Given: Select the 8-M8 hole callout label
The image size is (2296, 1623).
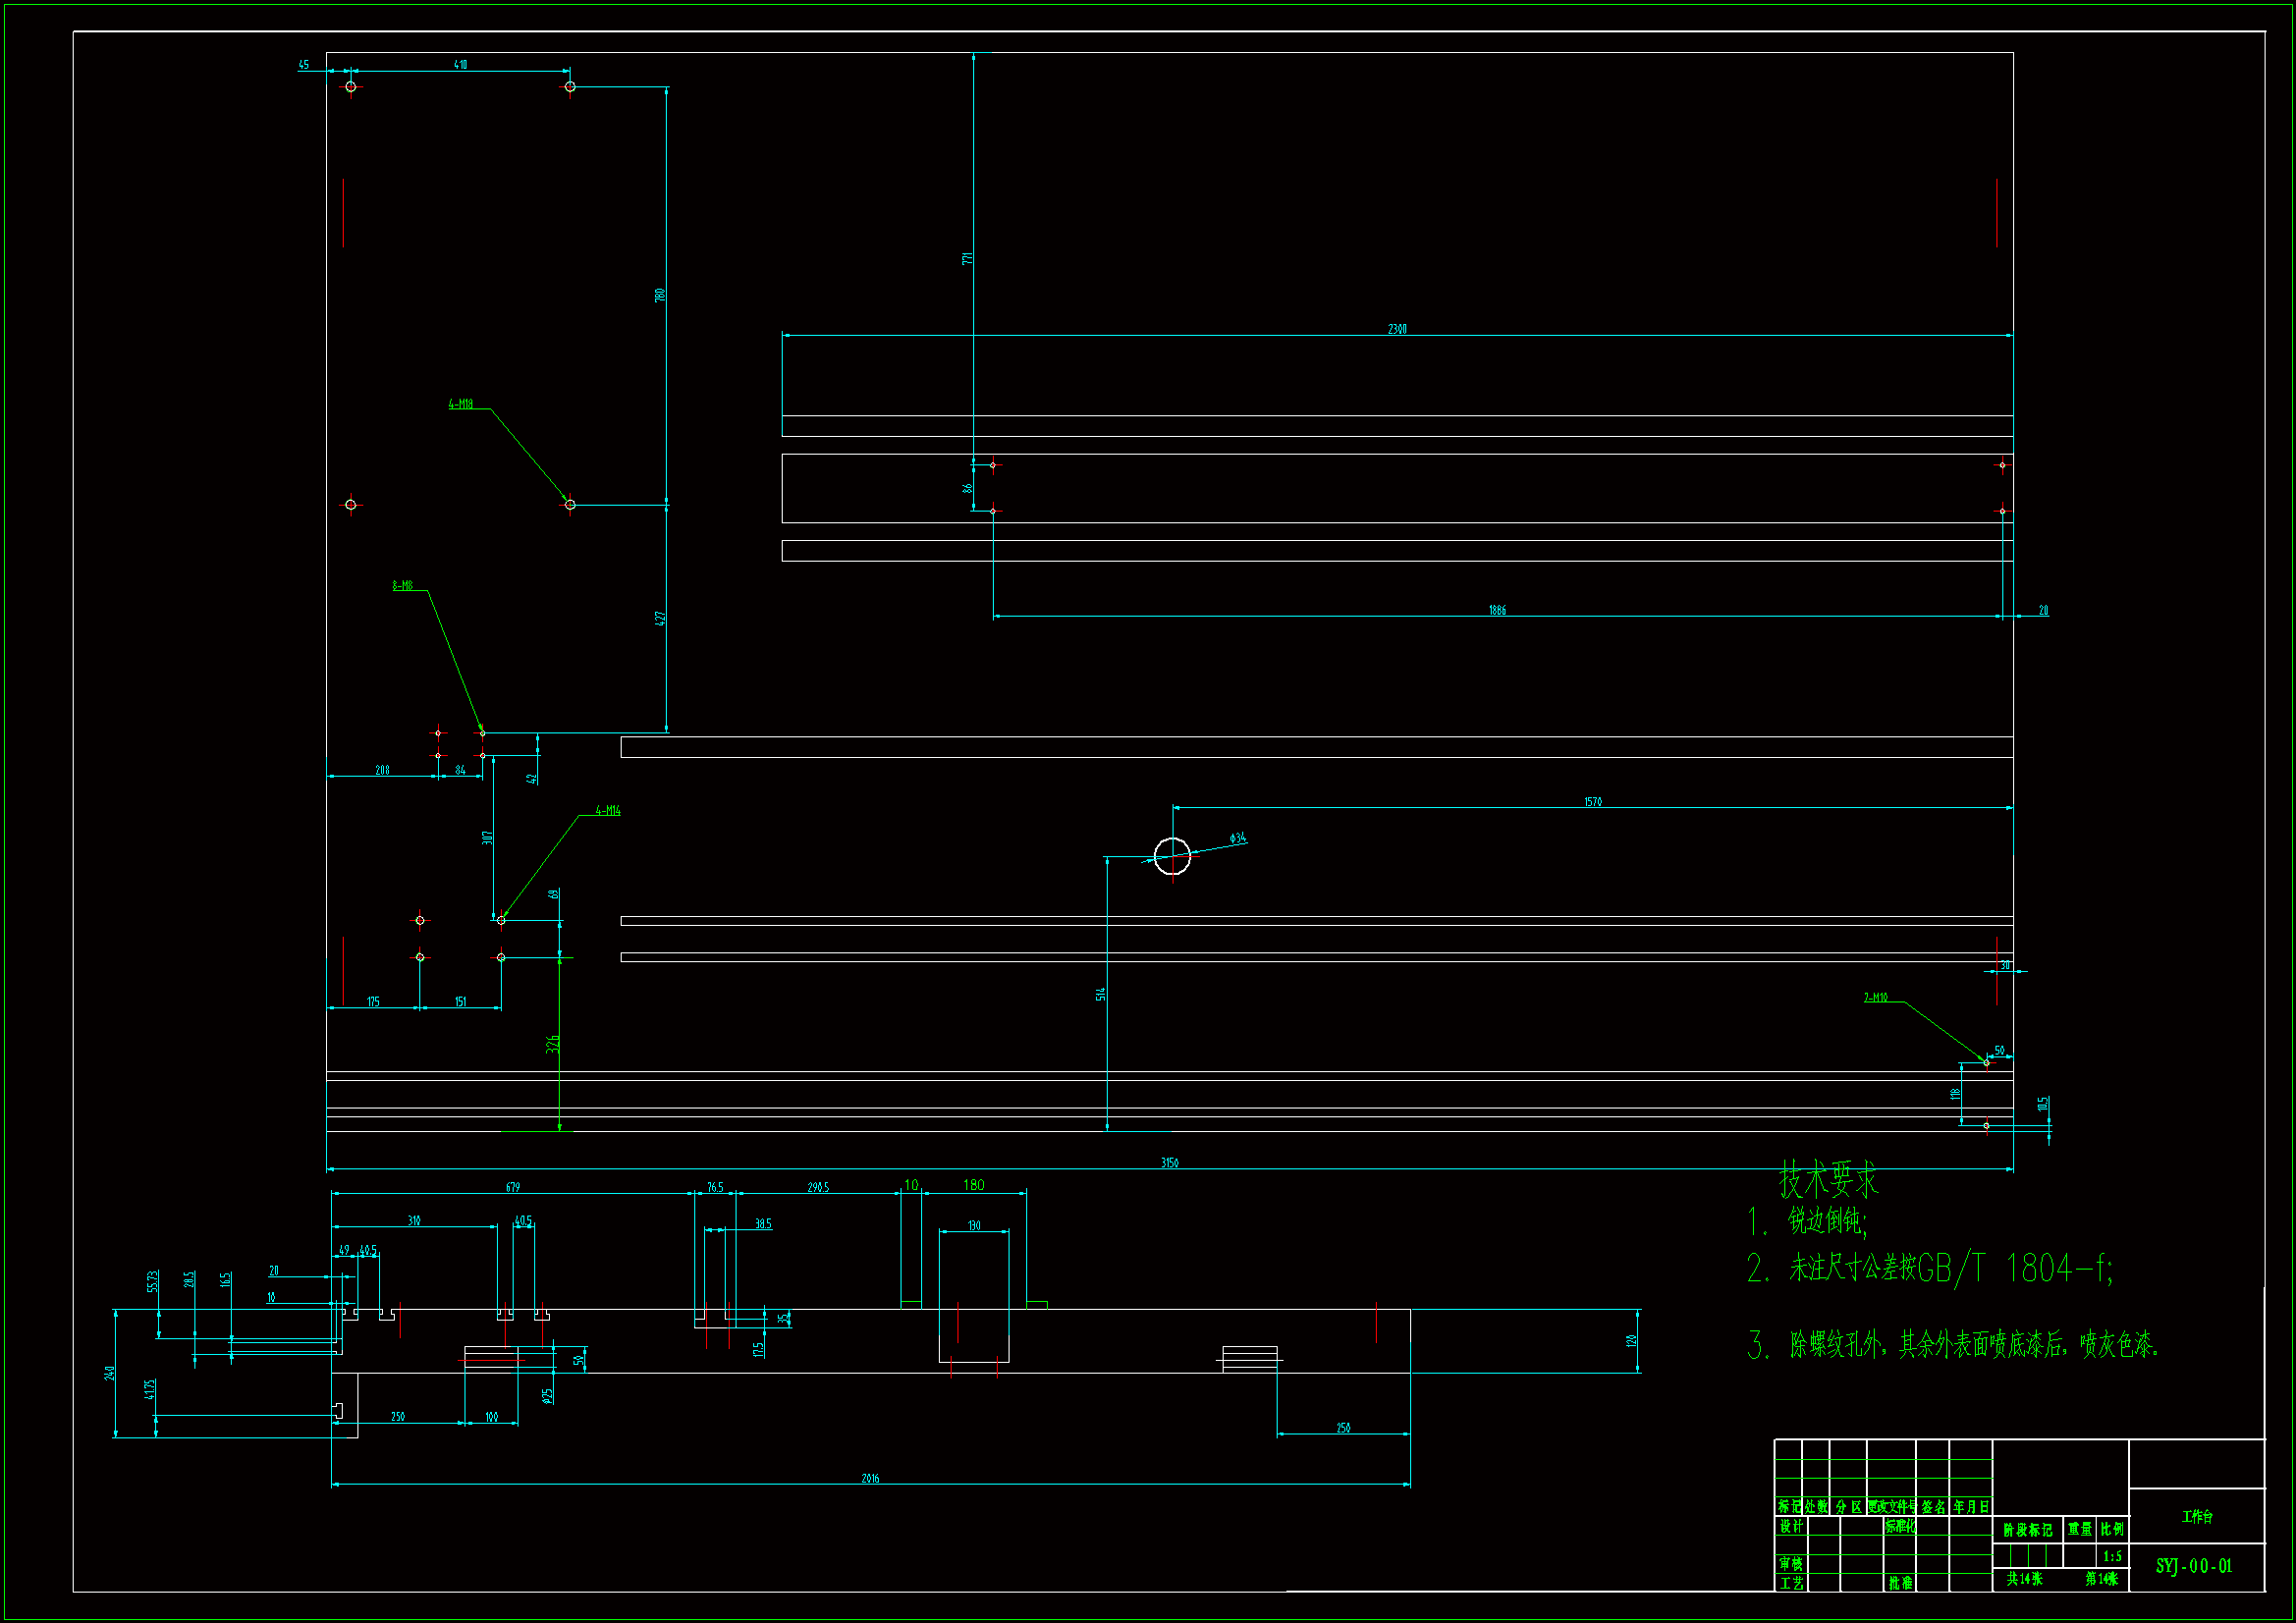Looking at the screenshot, I should (402, 585).
